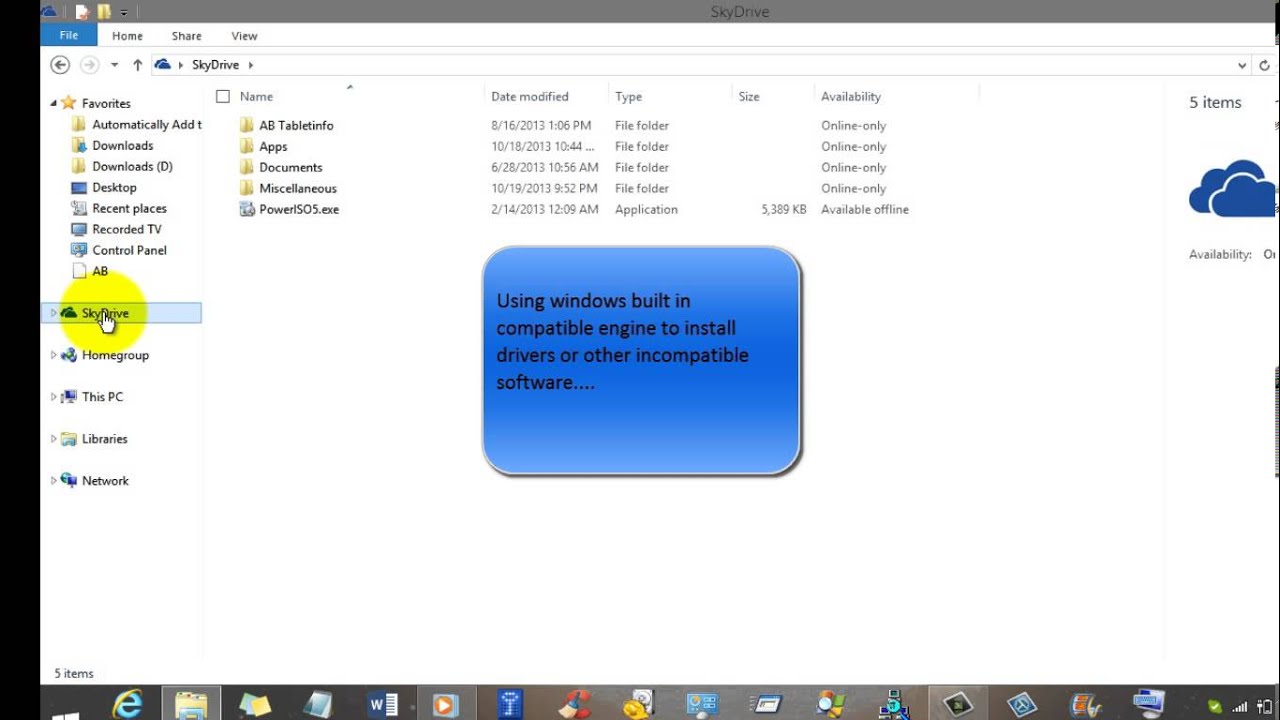
Task: Select Network in the navigation pane
Action: [x=105, y=481]
